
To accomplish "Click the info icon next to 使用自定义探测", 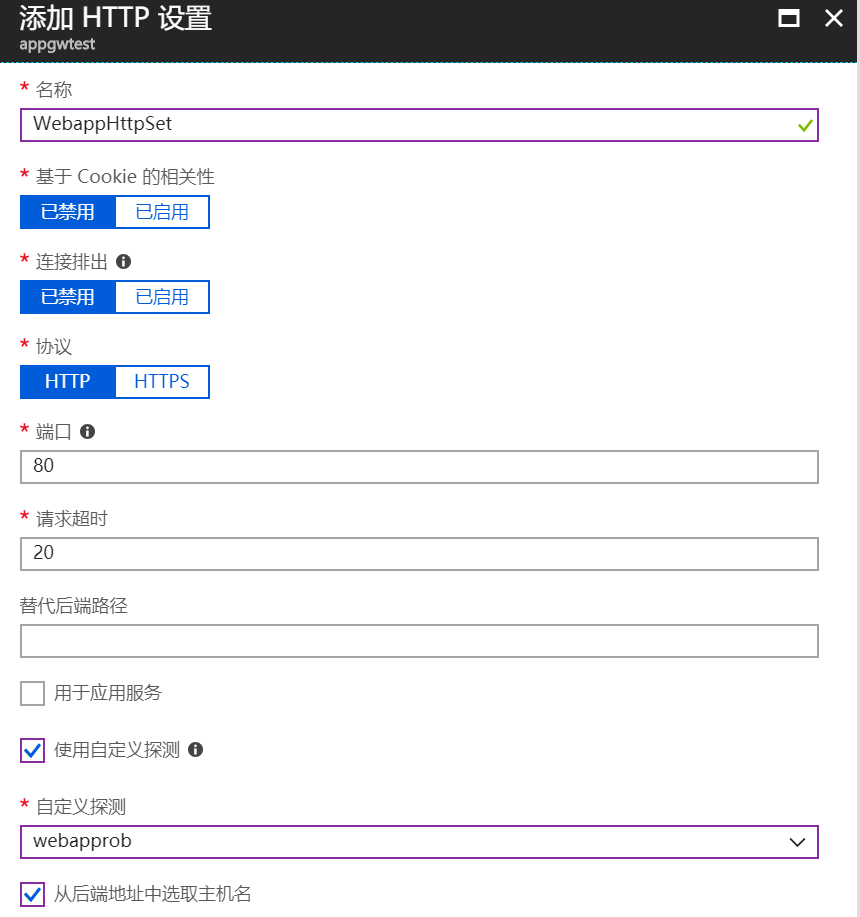I will coord(196,749).
